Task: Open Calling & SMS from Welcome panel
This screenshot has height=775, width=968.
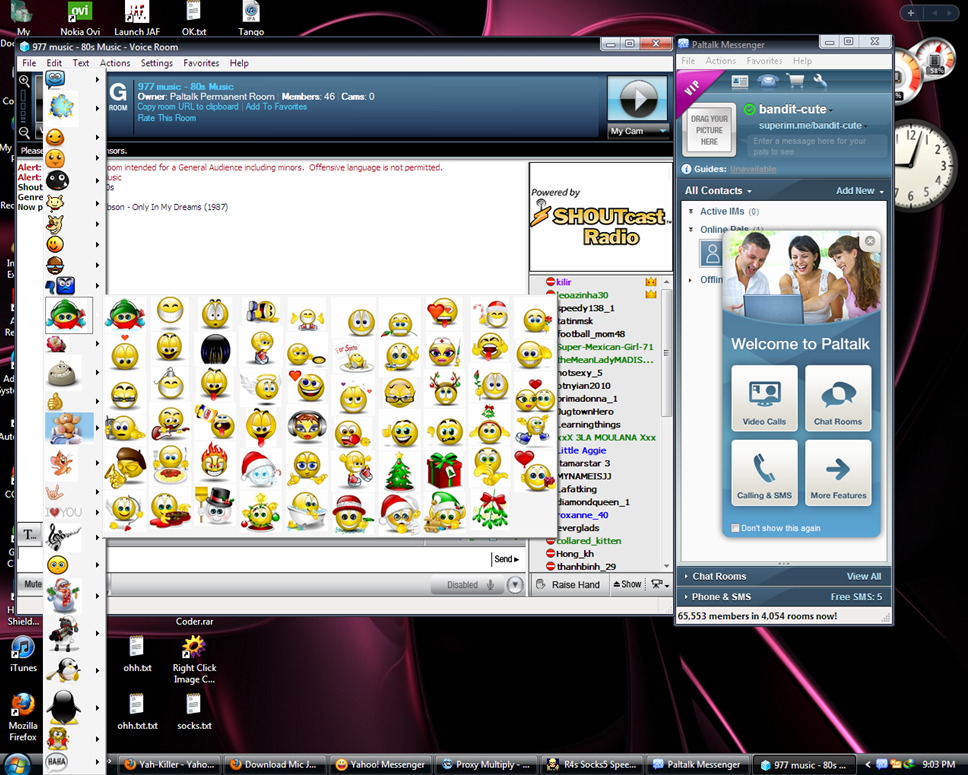Action: coord(764,472)
